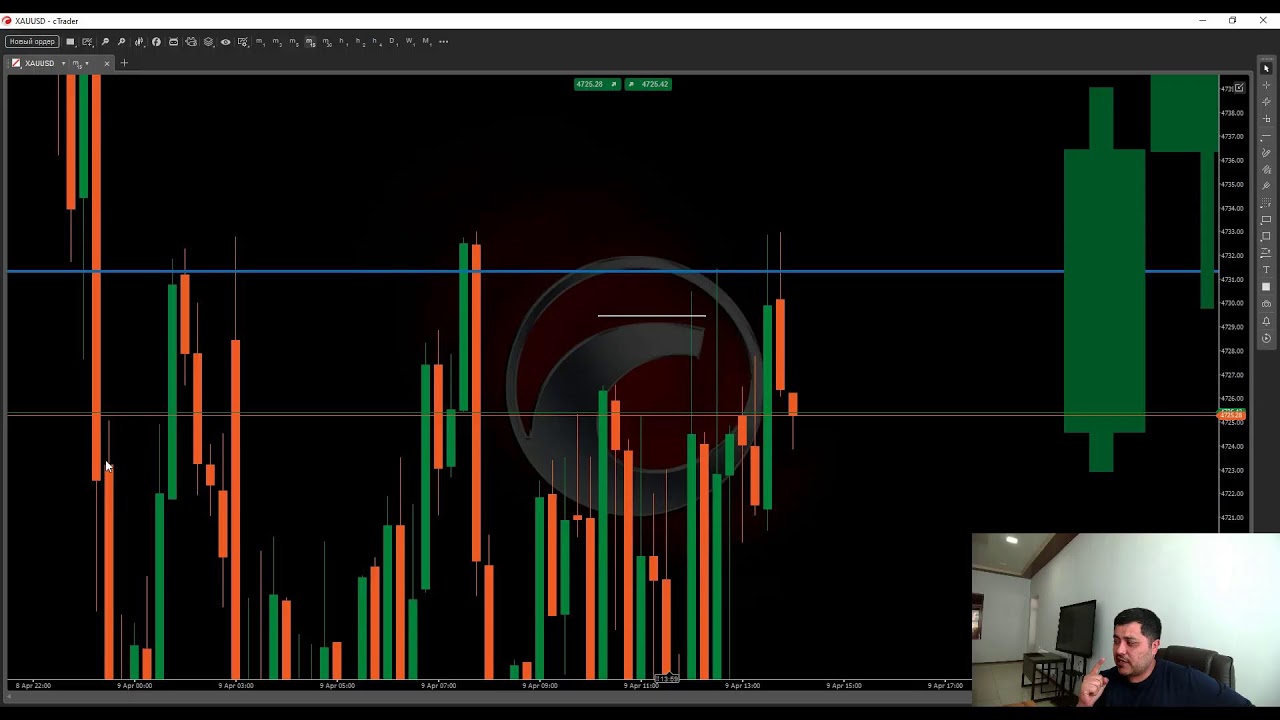The height and width of the screenshot is (720, 1280).
Task: Open the robot cBots icon in toolbar
Action: tap(173, 42)
